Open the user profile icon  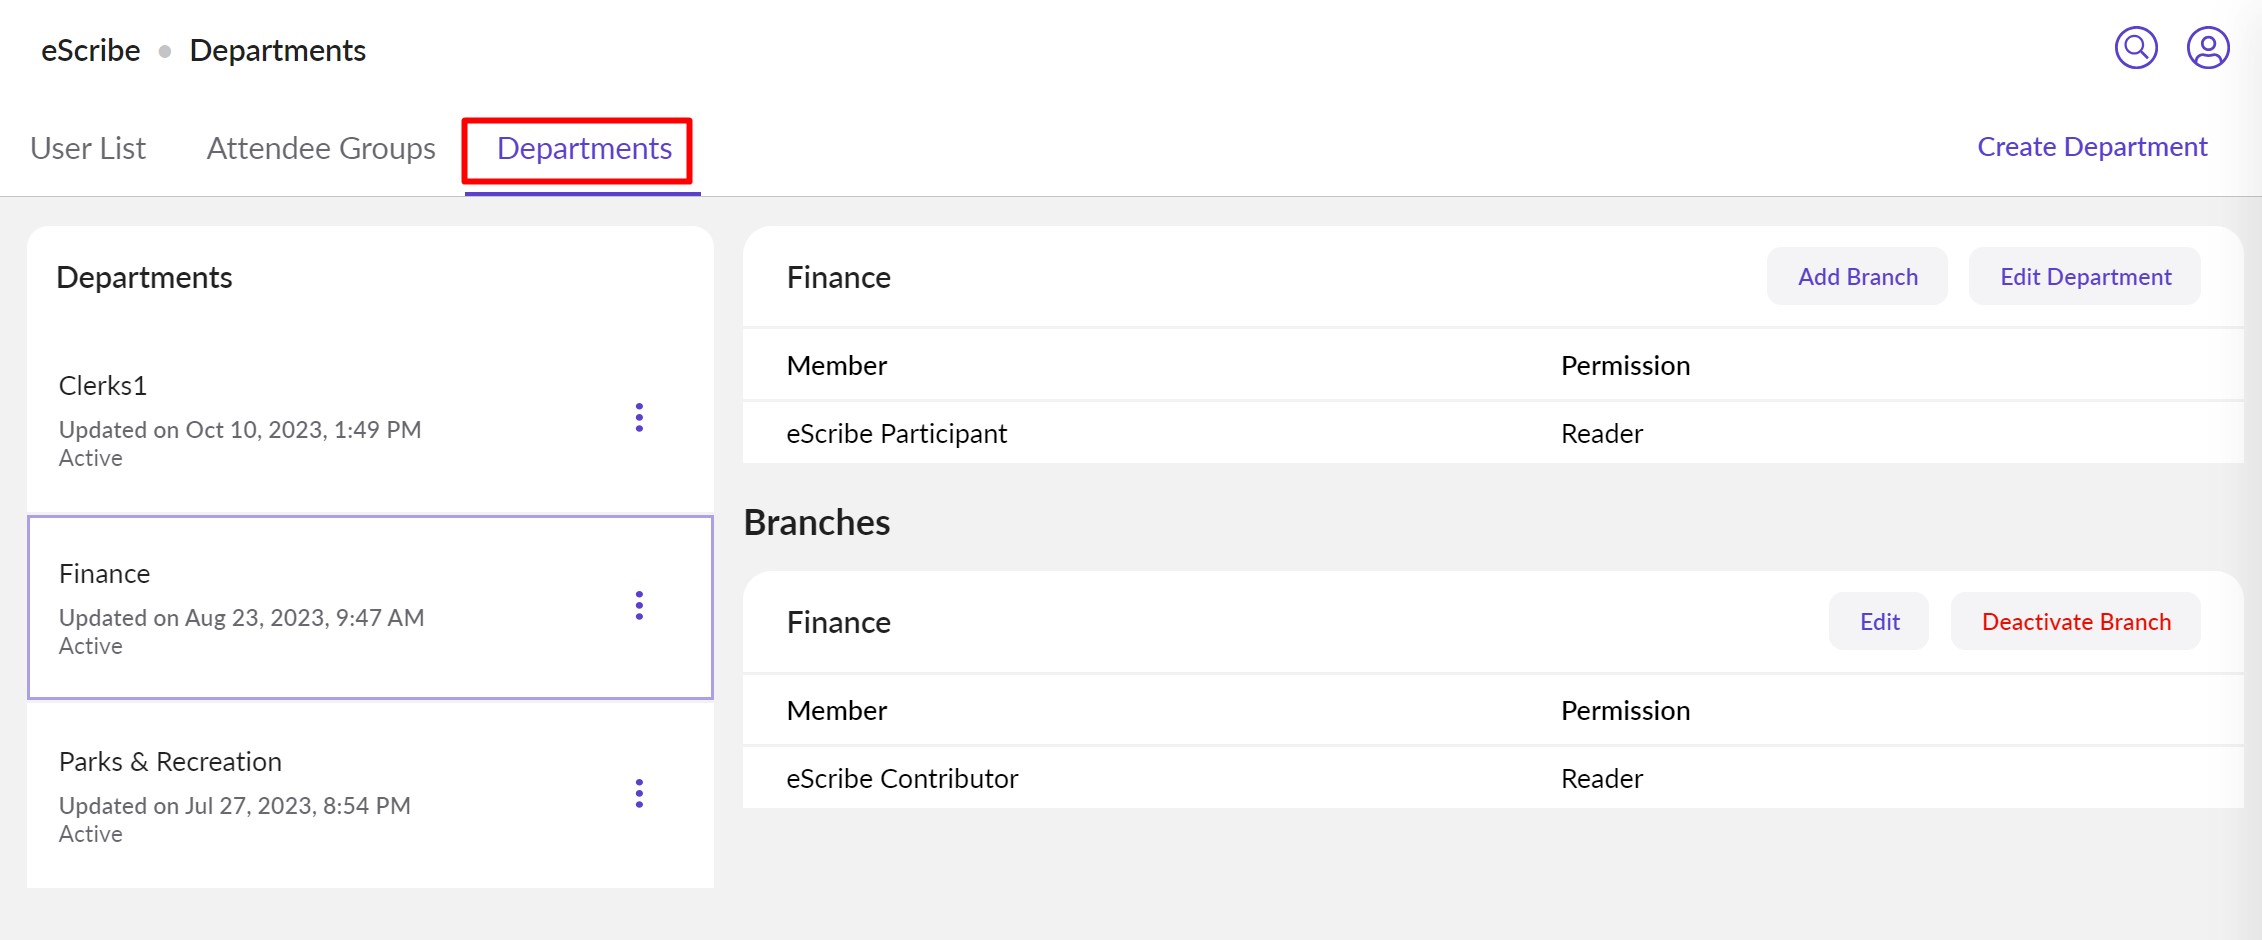pos(2208,48)
